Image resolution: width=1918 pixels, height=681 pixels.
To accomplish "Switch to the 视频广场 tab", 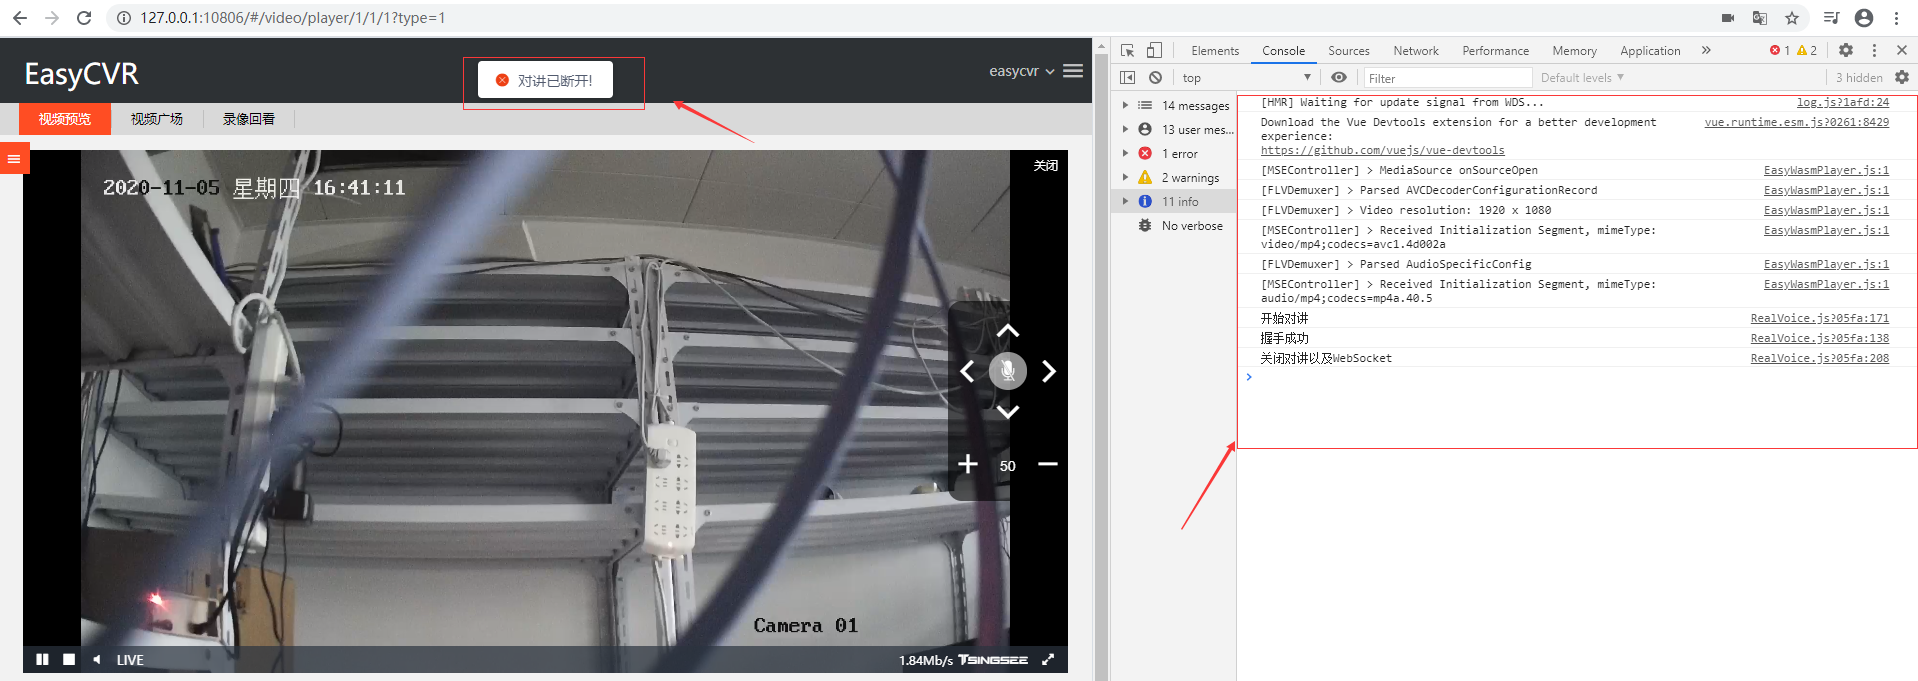I will pyautogui.click(x=157, y=119).
